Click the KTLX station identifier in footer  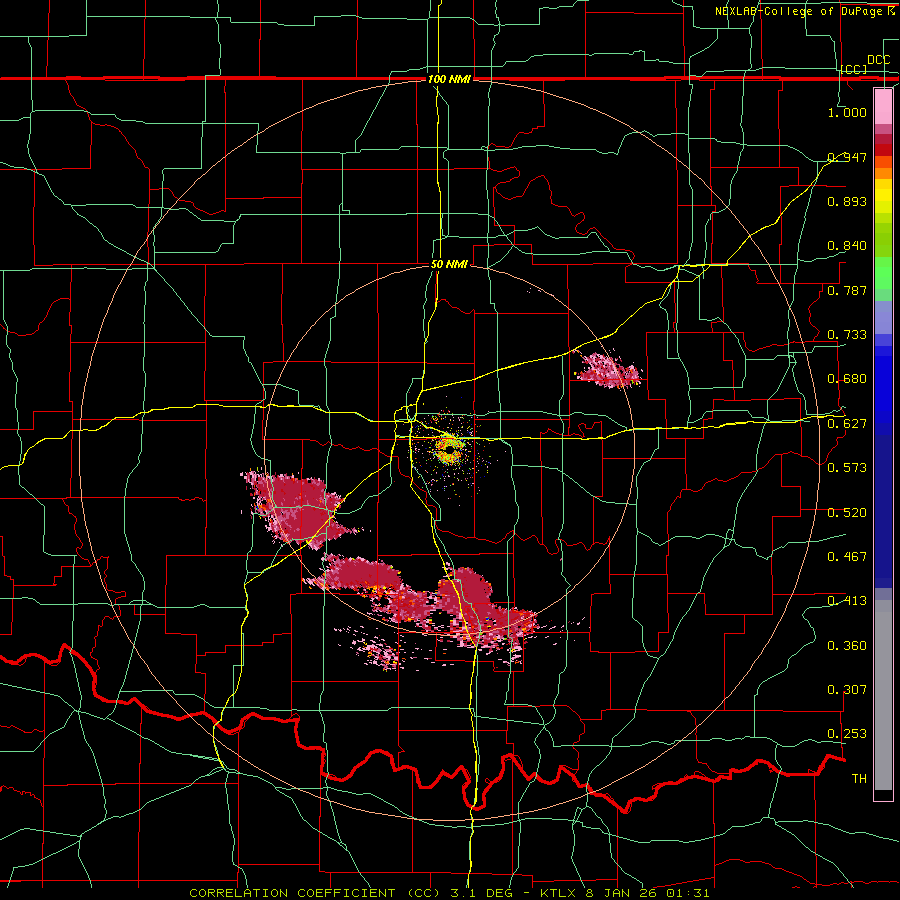(559, 893)
